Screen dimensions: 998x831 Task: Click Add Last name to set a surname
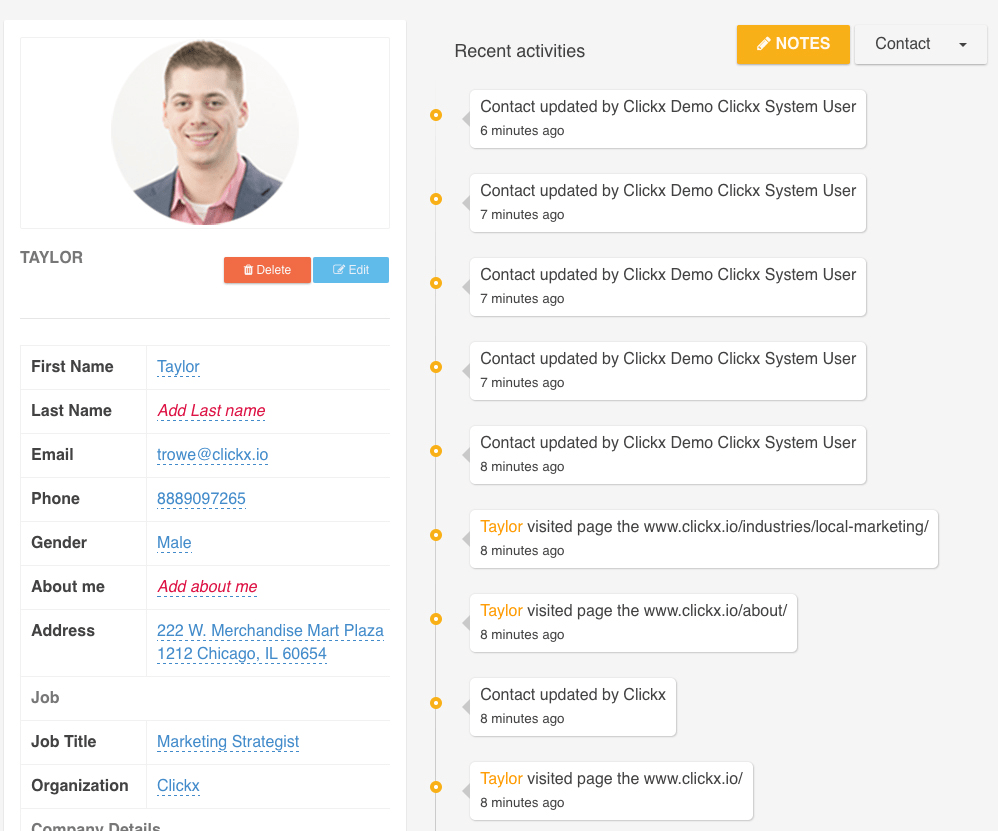point(210,411)
